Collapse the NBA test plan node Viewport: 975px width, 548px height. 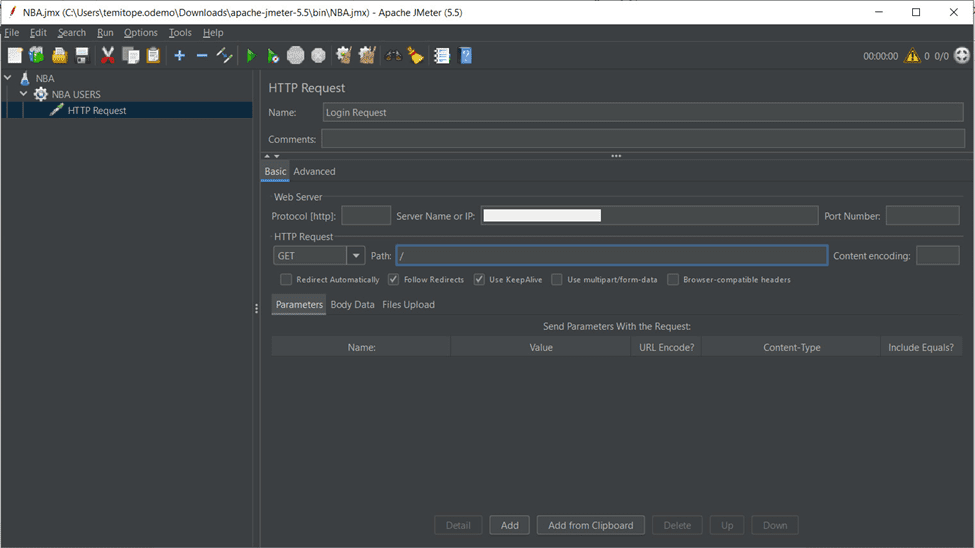(9, 78)
